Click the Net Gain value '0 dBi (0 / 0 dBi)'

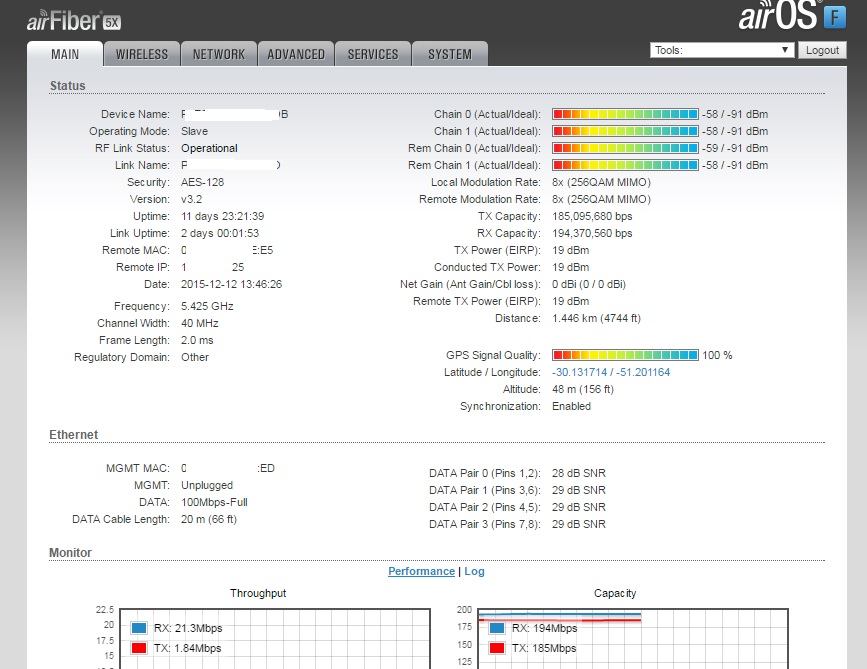click(589, 284)
